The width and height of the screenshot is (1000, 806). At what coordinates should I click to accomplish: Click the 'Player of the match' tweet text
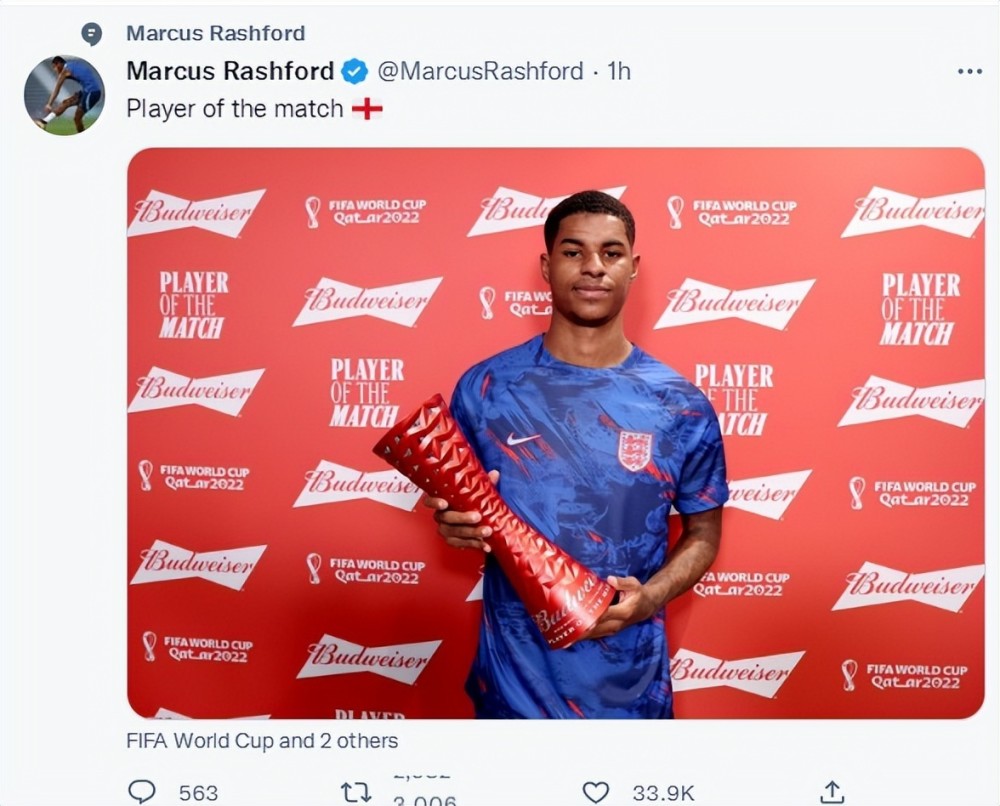(235, 109)
